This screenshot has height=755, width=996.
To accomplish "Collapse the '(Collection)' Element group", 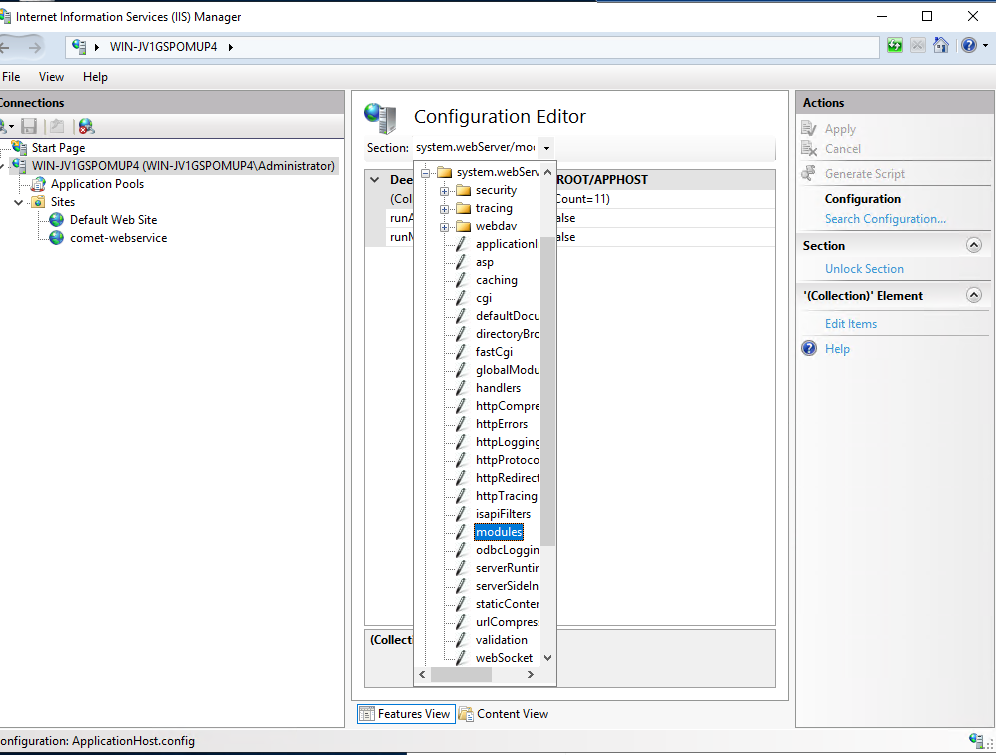I will tap(973, 295).
